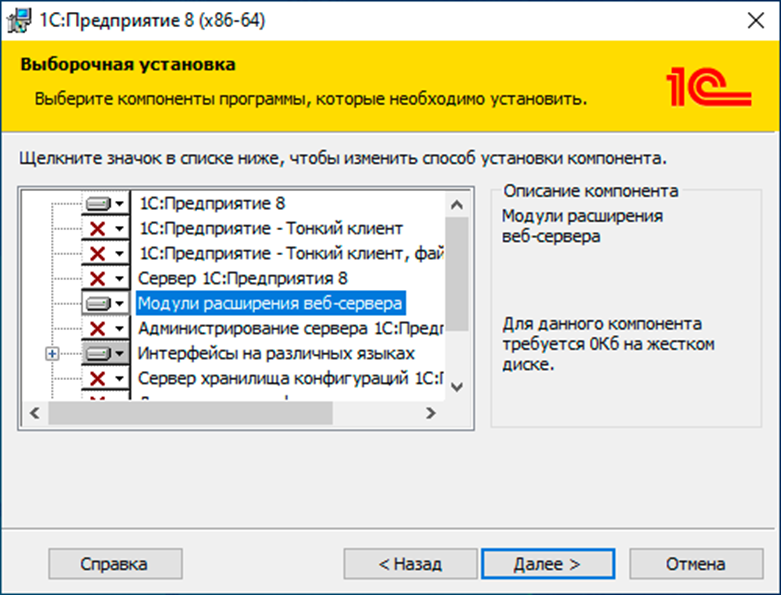Click the drive icon for Интерфейсы на различных языках
The width and height of the screenshot is (781, 595).
[98, 353]
